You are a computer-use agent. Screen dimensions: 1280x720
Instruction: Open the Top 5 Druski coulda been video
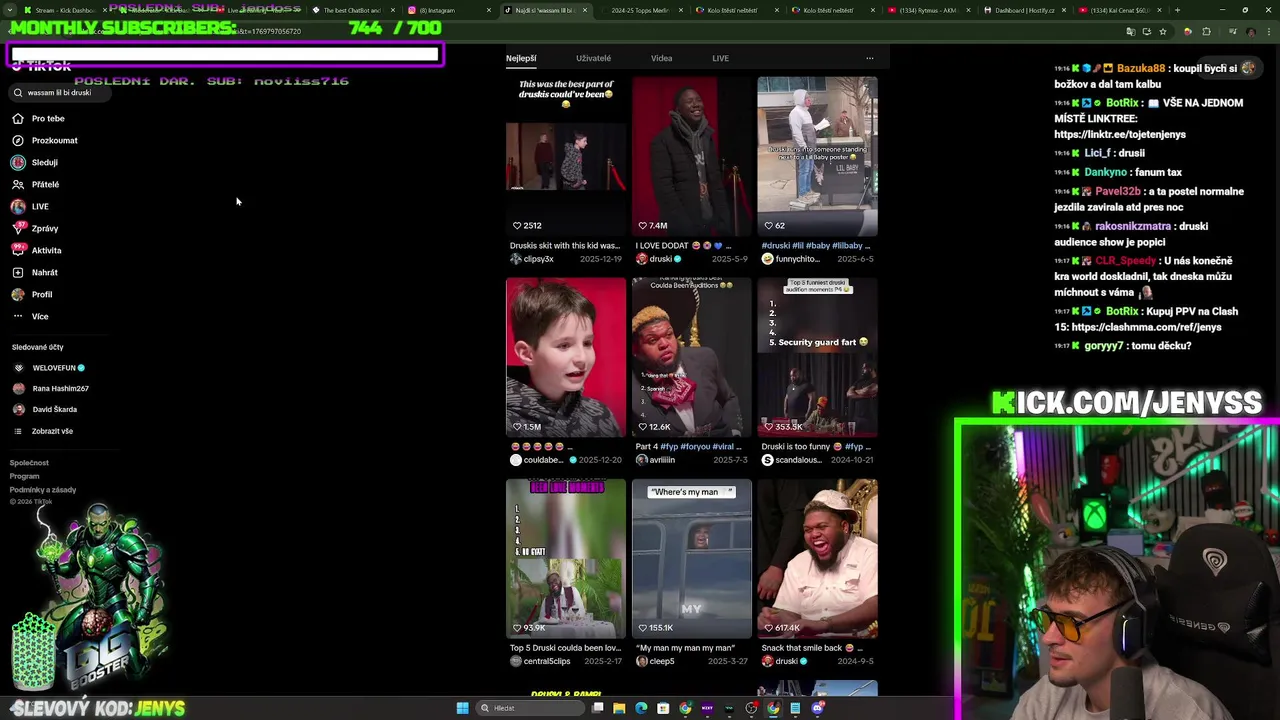pos(566,559)
